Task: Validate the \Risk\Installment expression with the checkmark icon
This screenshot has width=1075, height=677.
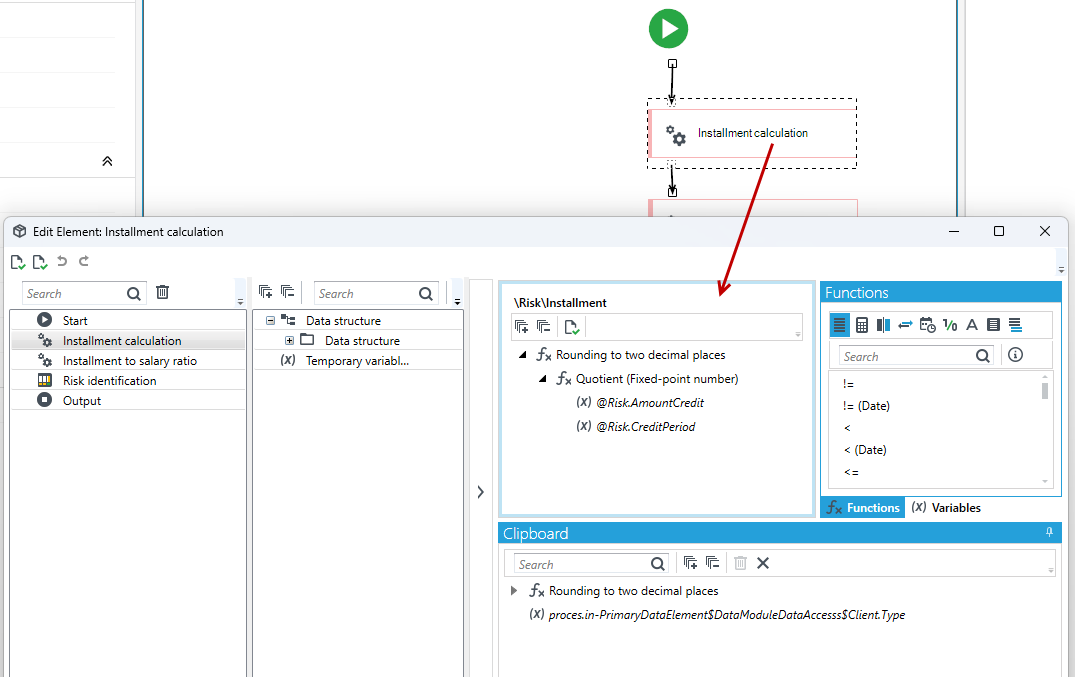Action: 572,327
